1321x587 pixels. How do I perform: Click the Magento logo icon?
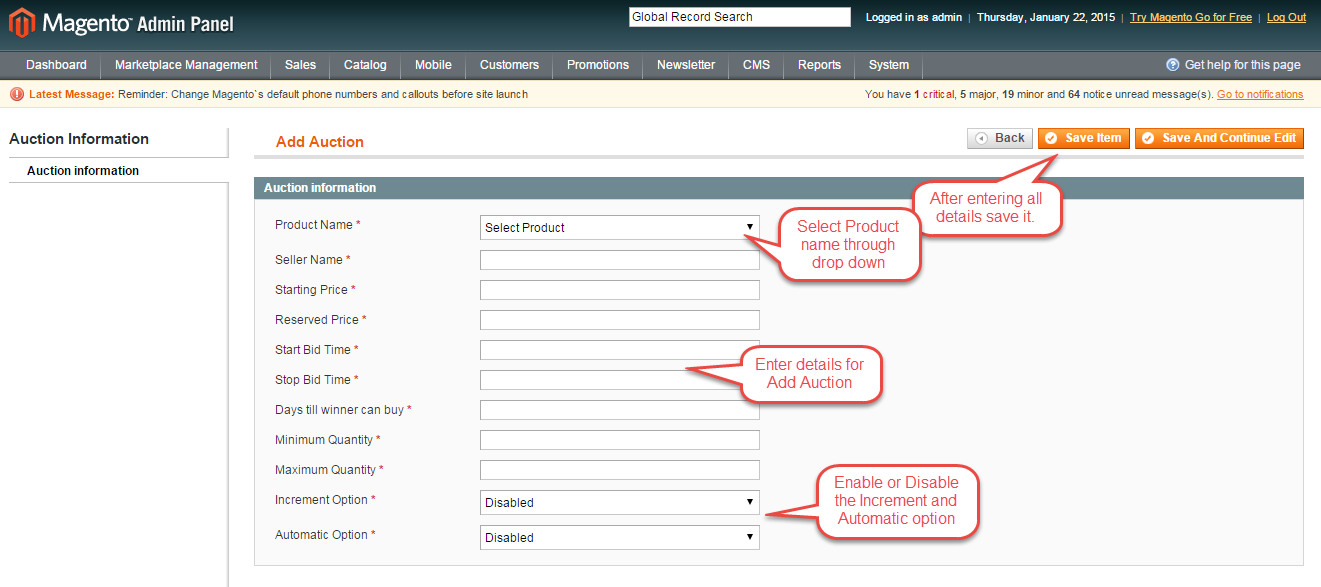[x=21, y=22]
